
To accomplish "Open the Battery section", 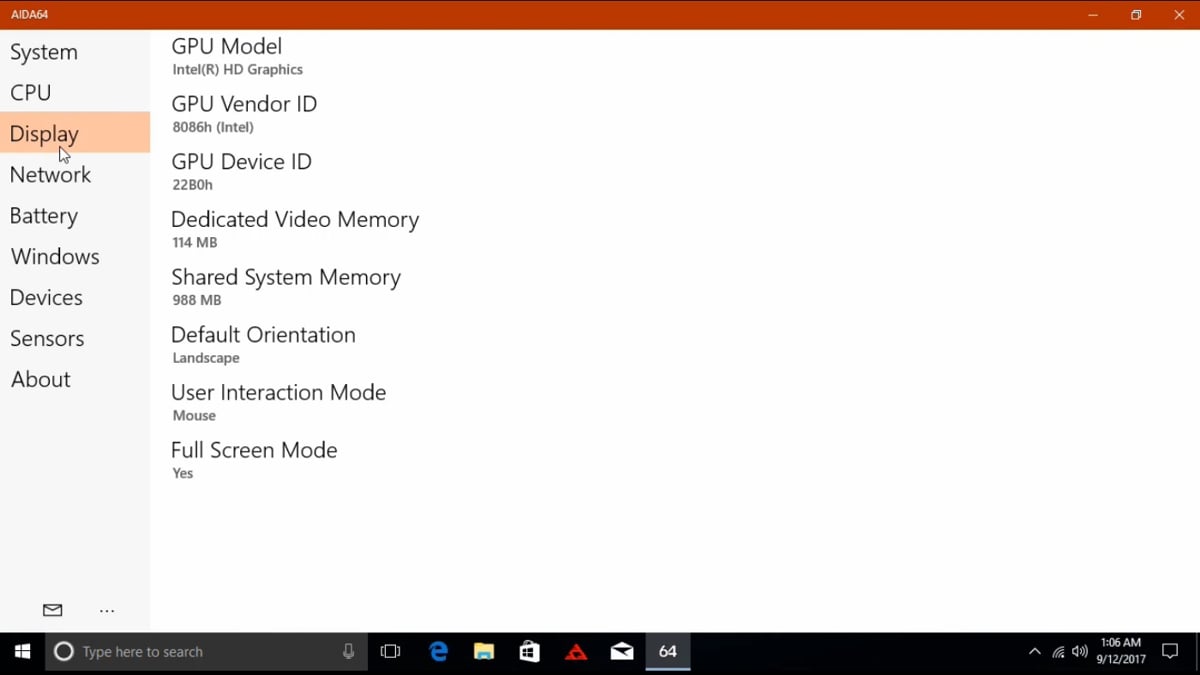I will click(x=75, y=216).
